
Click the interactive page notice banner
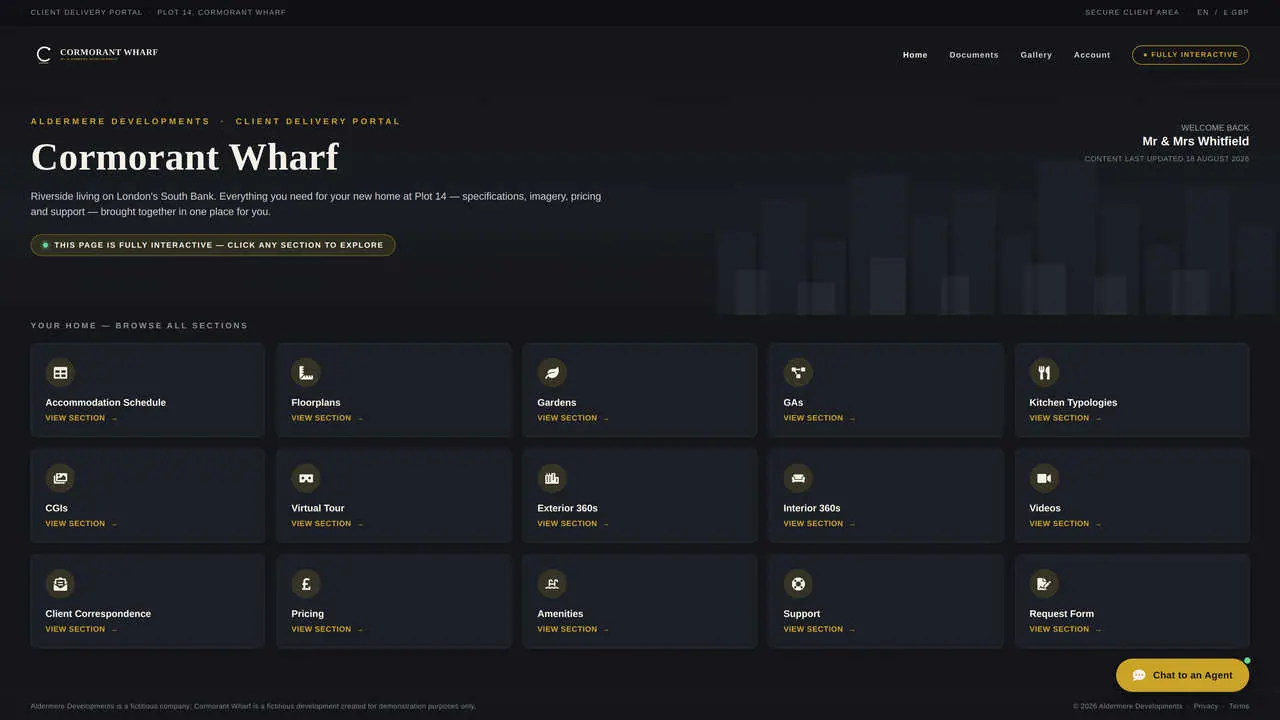[213, 245]
